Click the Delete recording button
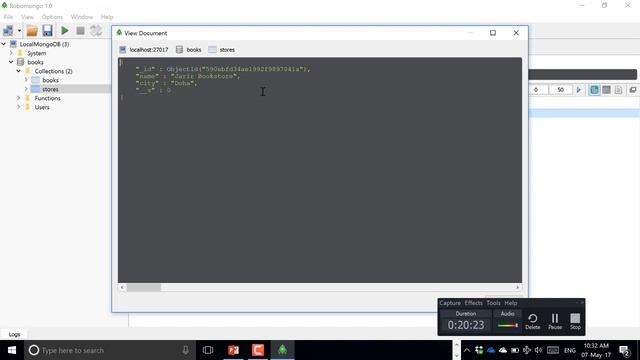 [532, 321]
